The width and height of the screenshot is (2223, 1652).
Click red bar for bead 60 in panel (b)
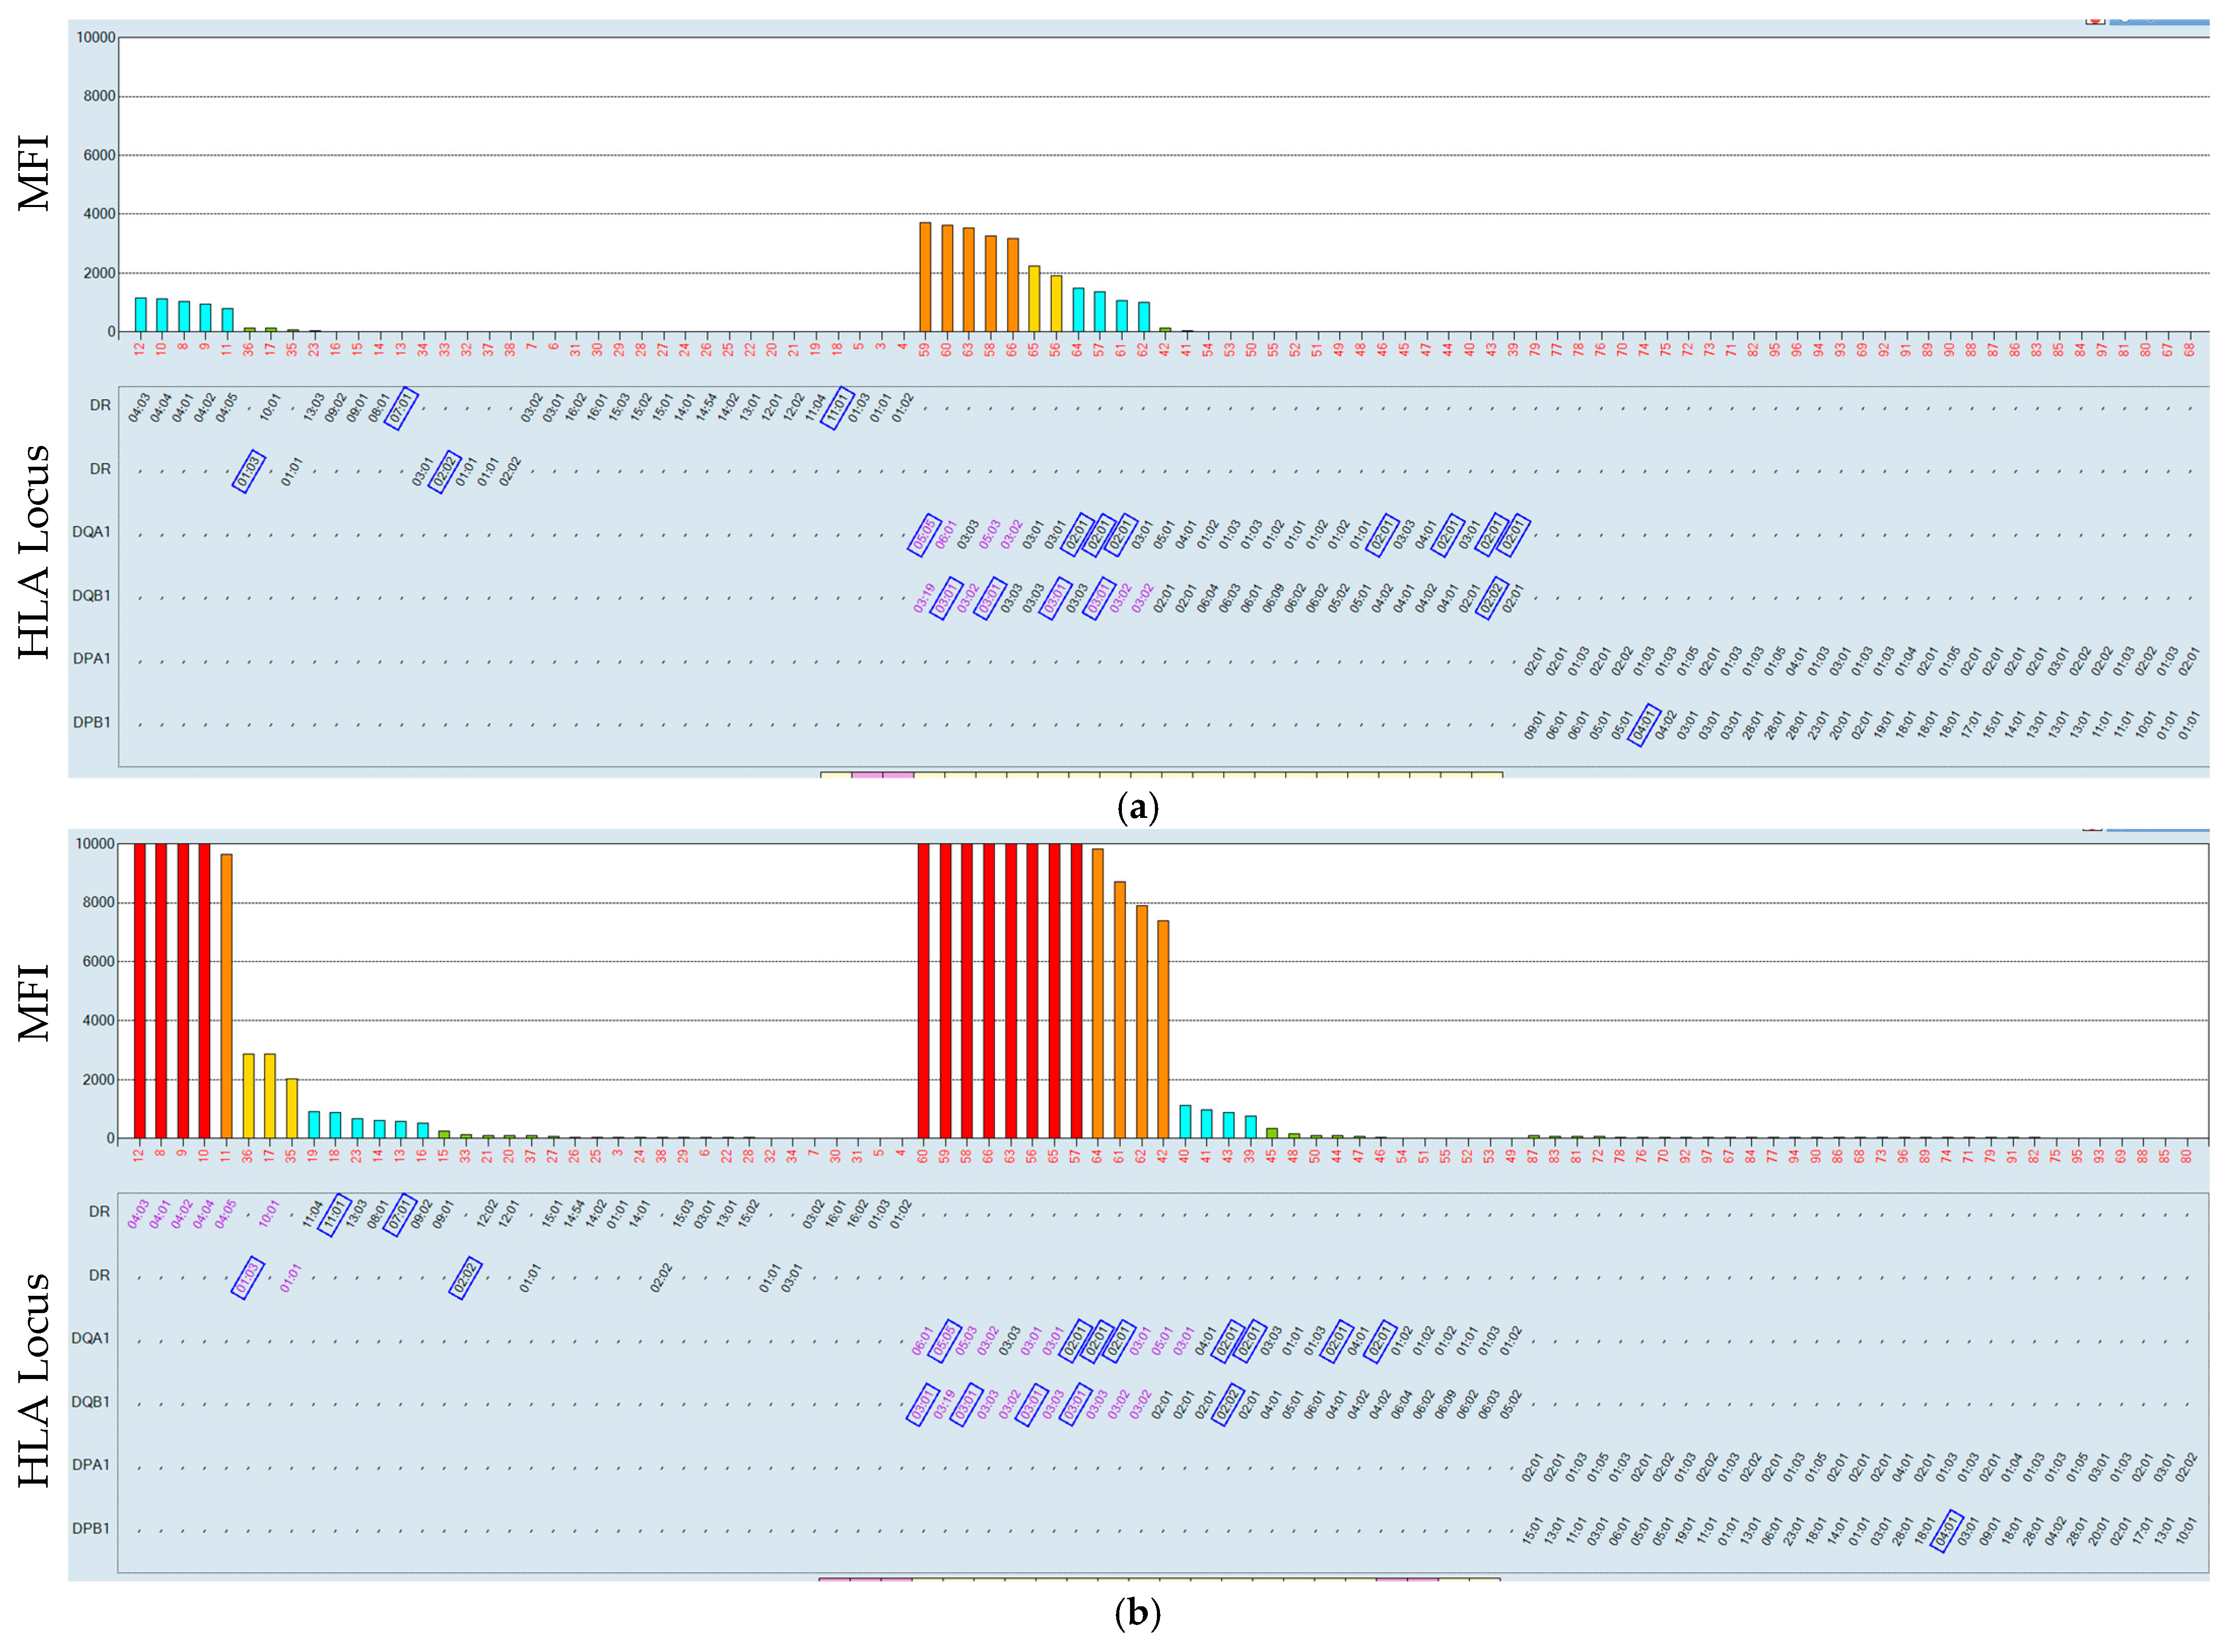924,990
